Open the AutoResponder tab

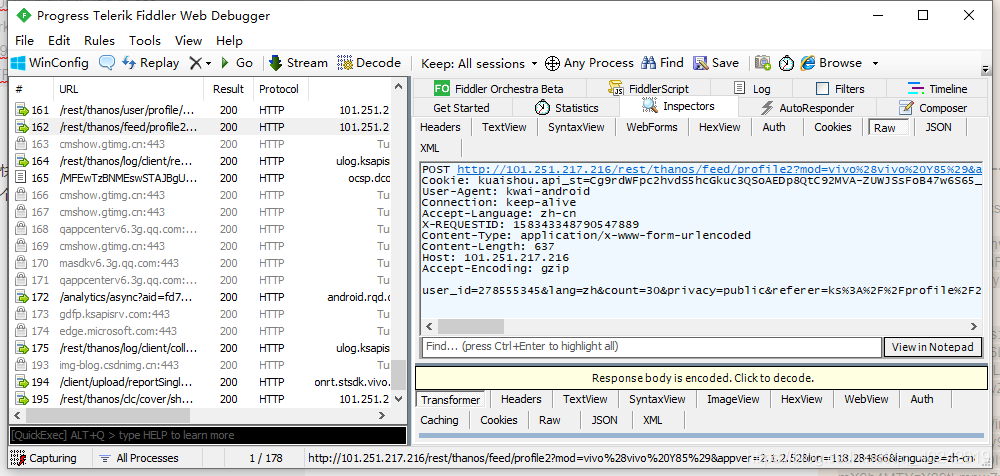807,108
